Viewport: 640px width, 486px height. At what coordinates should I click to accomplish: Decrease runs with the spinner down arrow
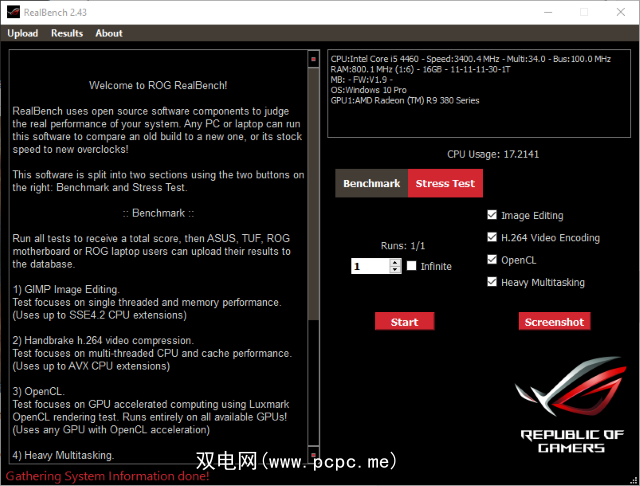coord(395,270)
